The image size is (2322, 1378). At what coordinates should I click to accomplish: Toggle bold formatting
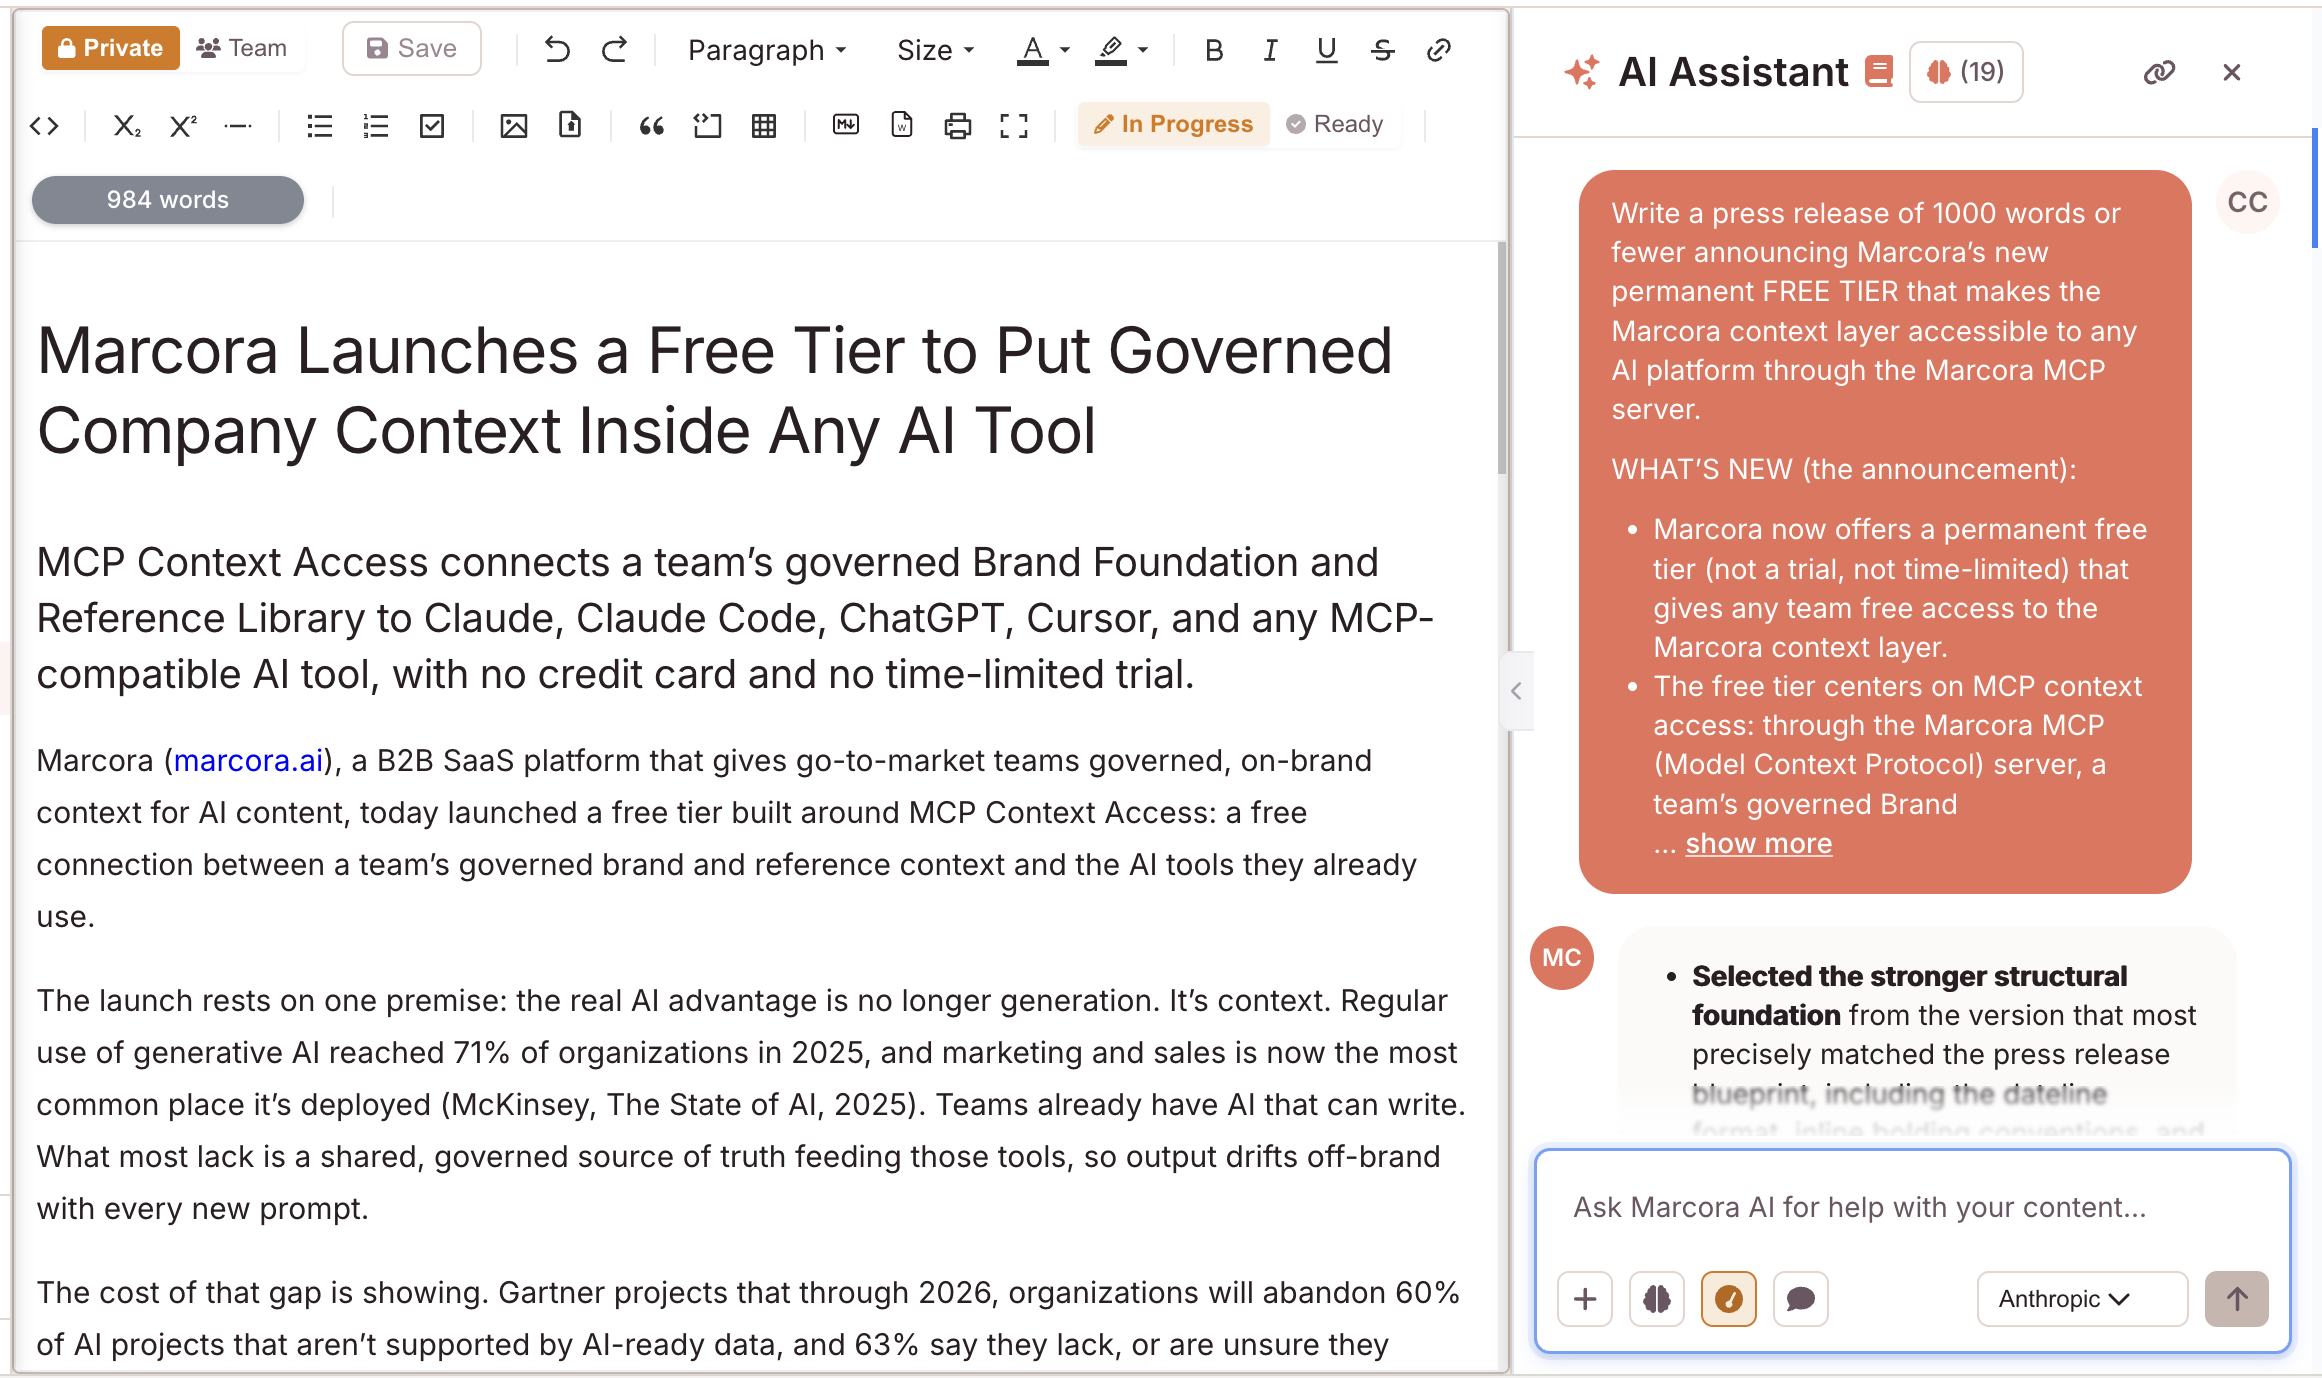click(x=1214, y=49)
